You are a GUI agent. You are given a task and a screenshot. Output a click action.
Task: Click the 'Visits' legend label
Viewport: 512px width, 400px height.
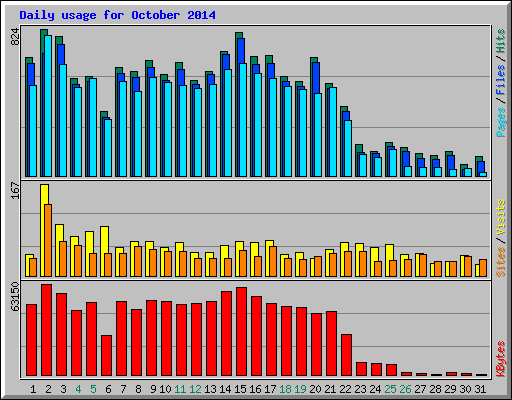tap(501, 217)
